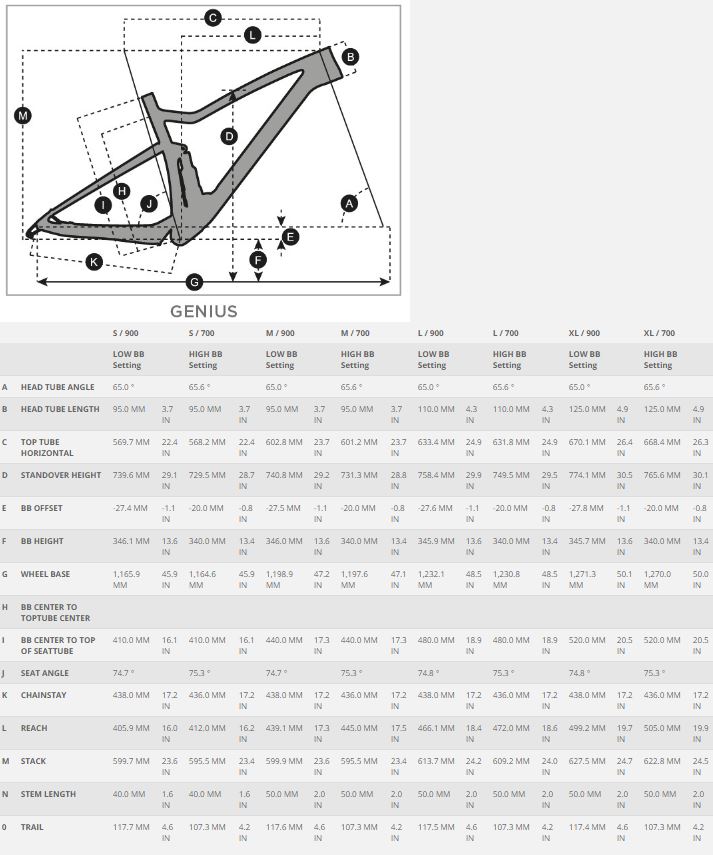
Task: Select the circled H marker in the diagram
Action: [x=122, y=191]
